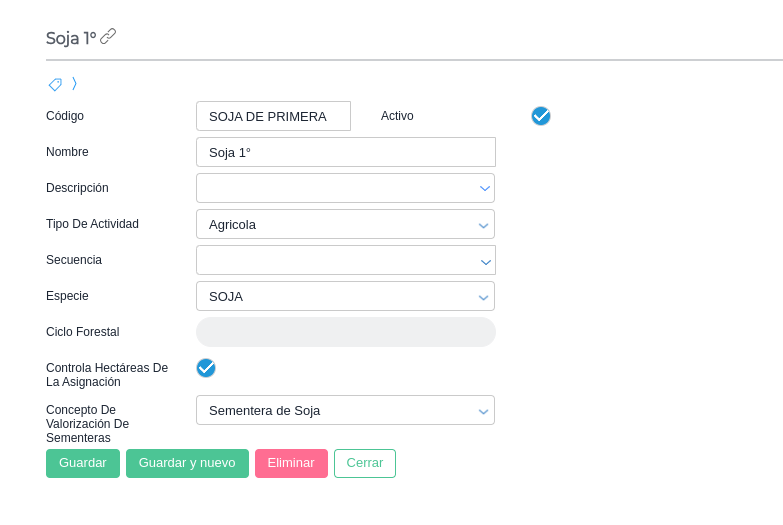Open the Descripción dropdown
Viewport: 783px width, 525px height.
tap(484, 188)
